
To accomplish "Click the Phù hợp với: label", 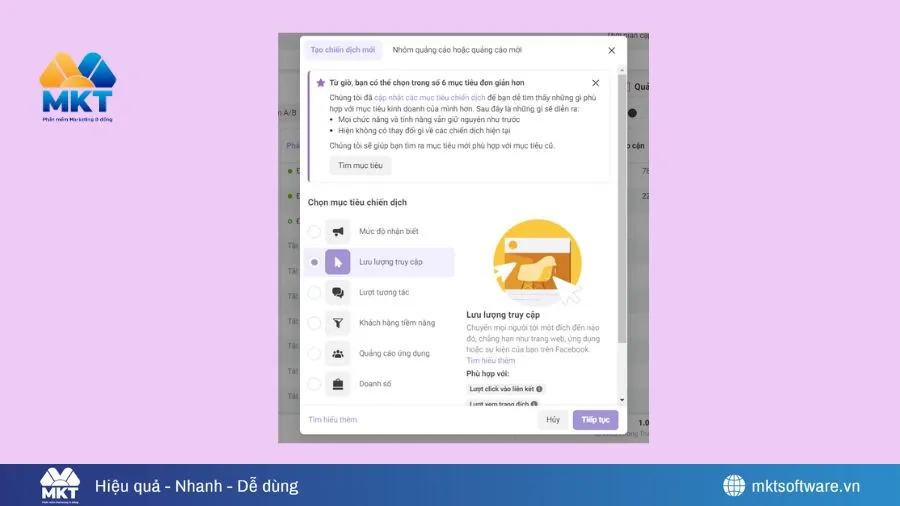I will pyautogui.click(x=487, y=373).
